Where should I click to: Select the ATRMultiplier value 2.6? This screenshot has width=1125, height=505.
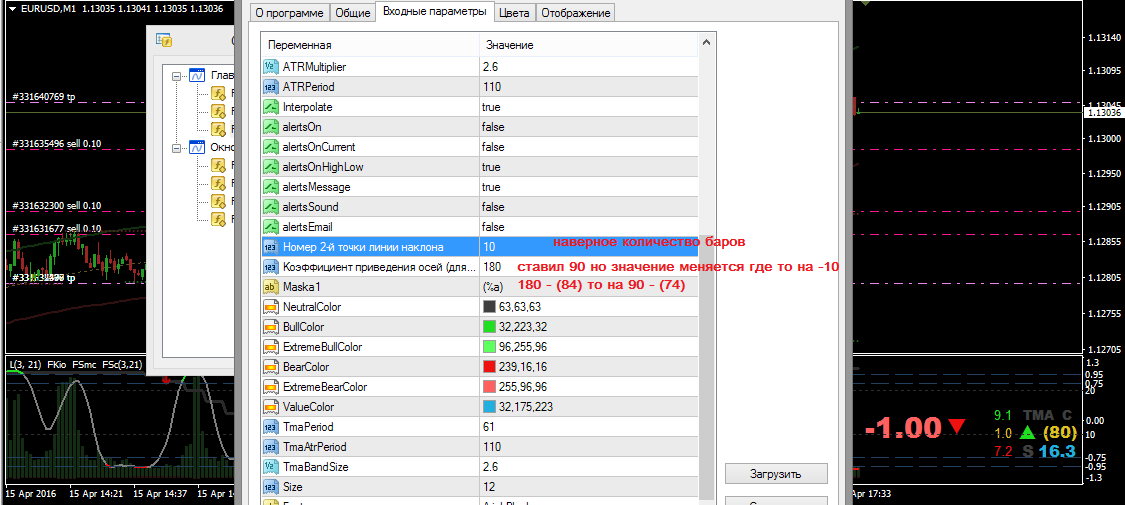click(x=490, y=67)
